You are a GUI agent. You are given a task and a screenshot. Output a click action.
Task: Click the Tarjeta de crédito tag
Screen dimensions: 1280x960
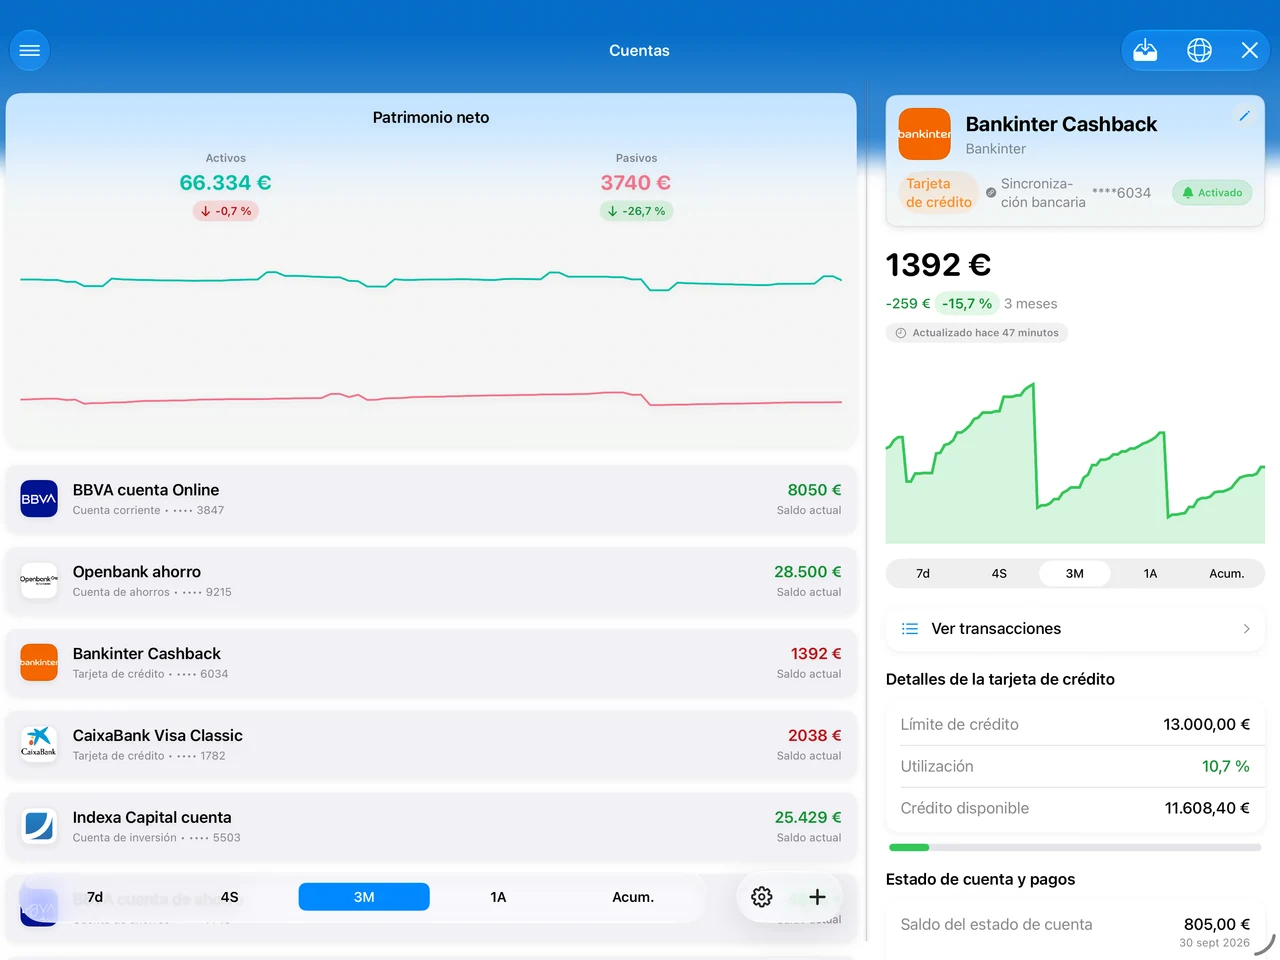(x=939, y=193)
